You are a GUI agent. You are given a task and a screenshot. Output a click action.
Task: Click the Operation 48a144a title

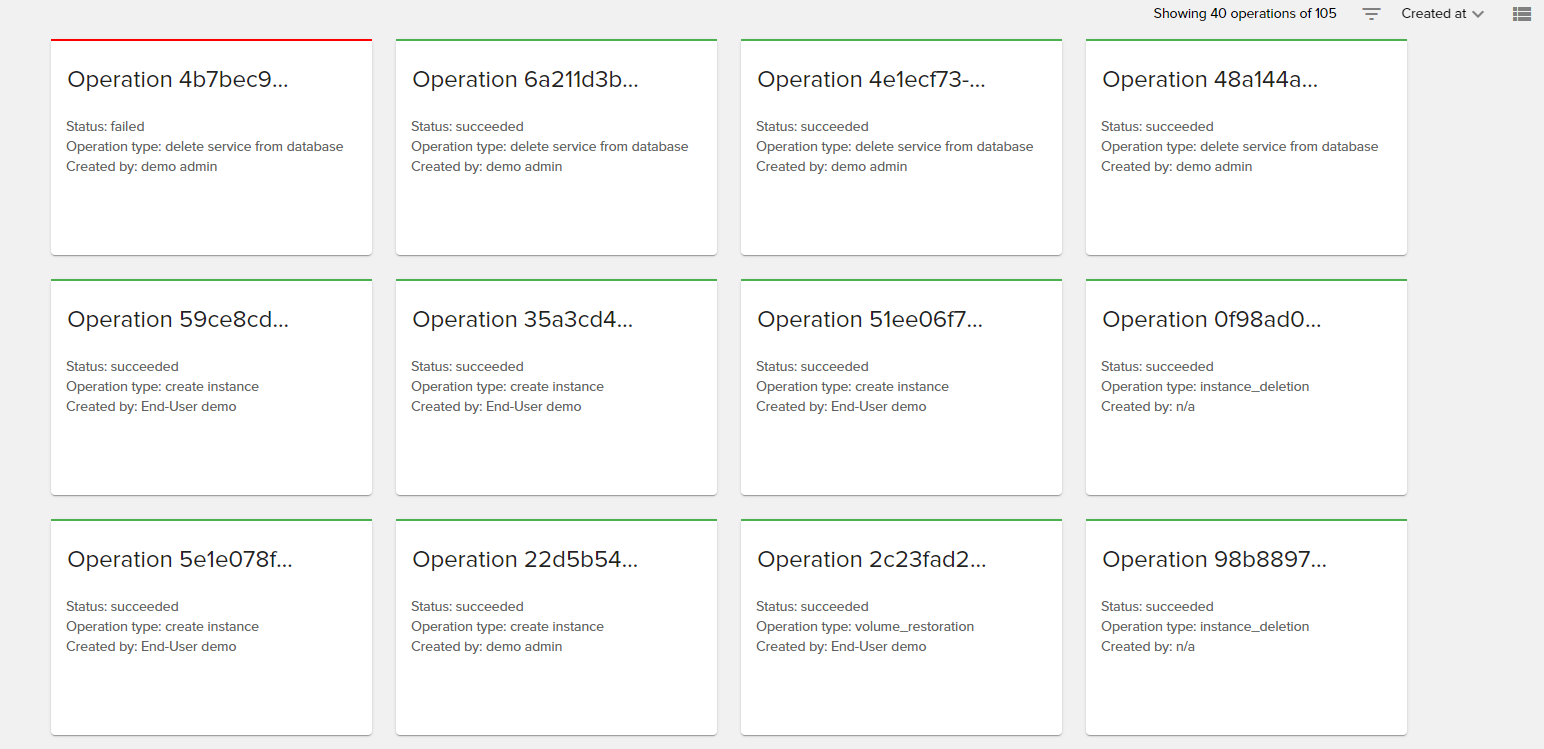(1210, 79)
